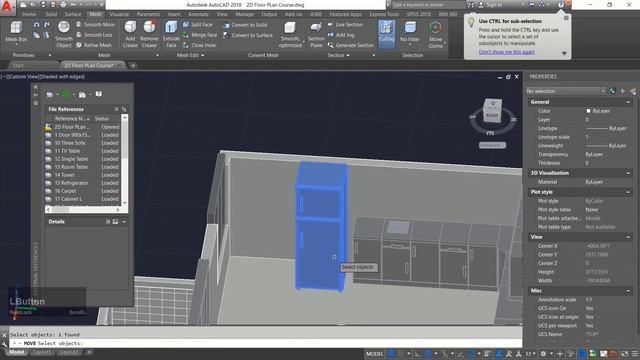Switch to the Layout1 tab
This screenshot has height=360, width=640.
pos(41,352)
